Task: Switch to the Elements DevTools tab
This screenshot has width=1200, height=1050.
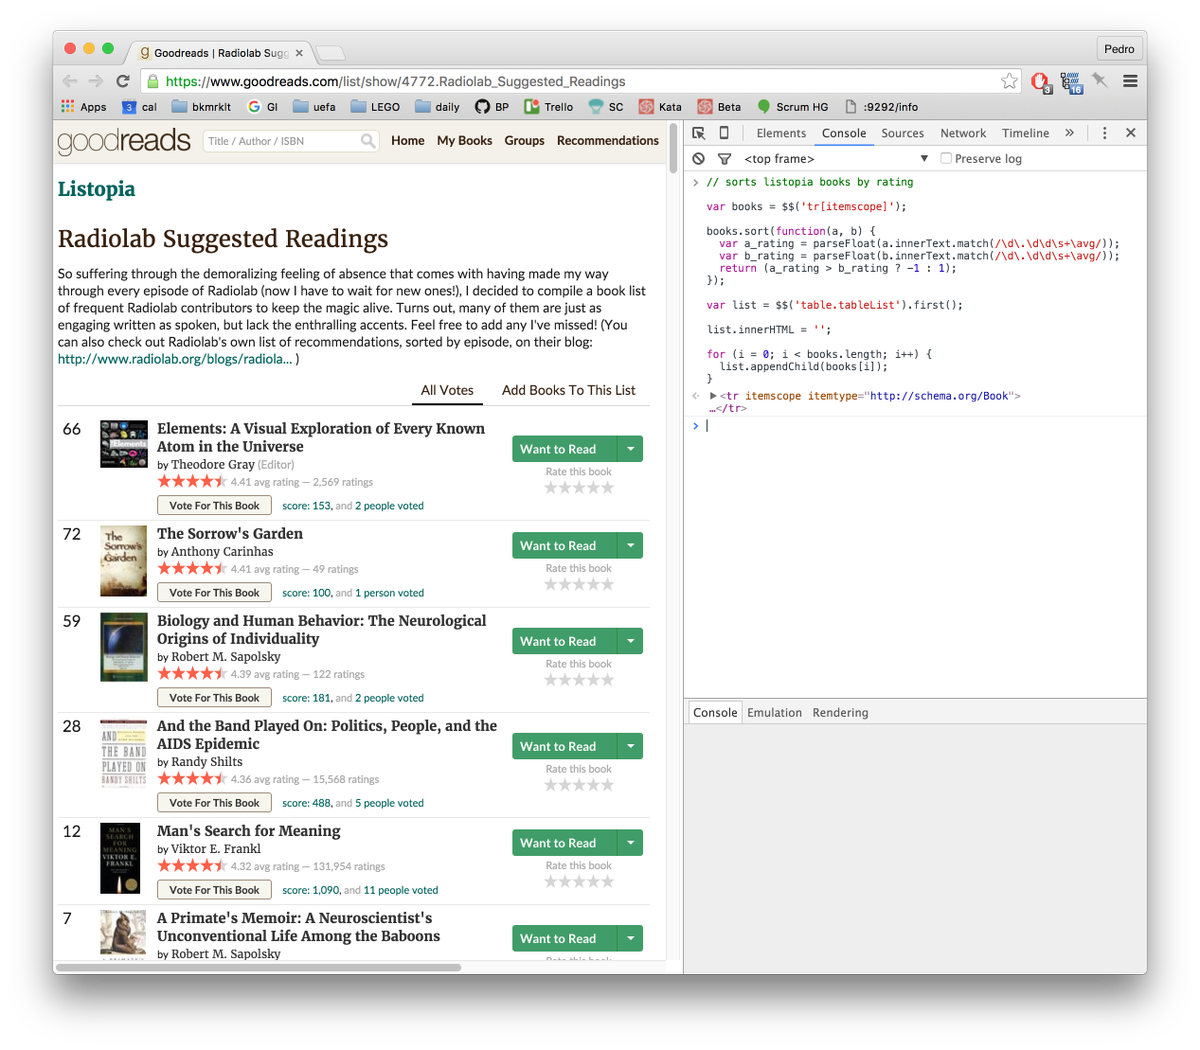Action: [781, 133]
